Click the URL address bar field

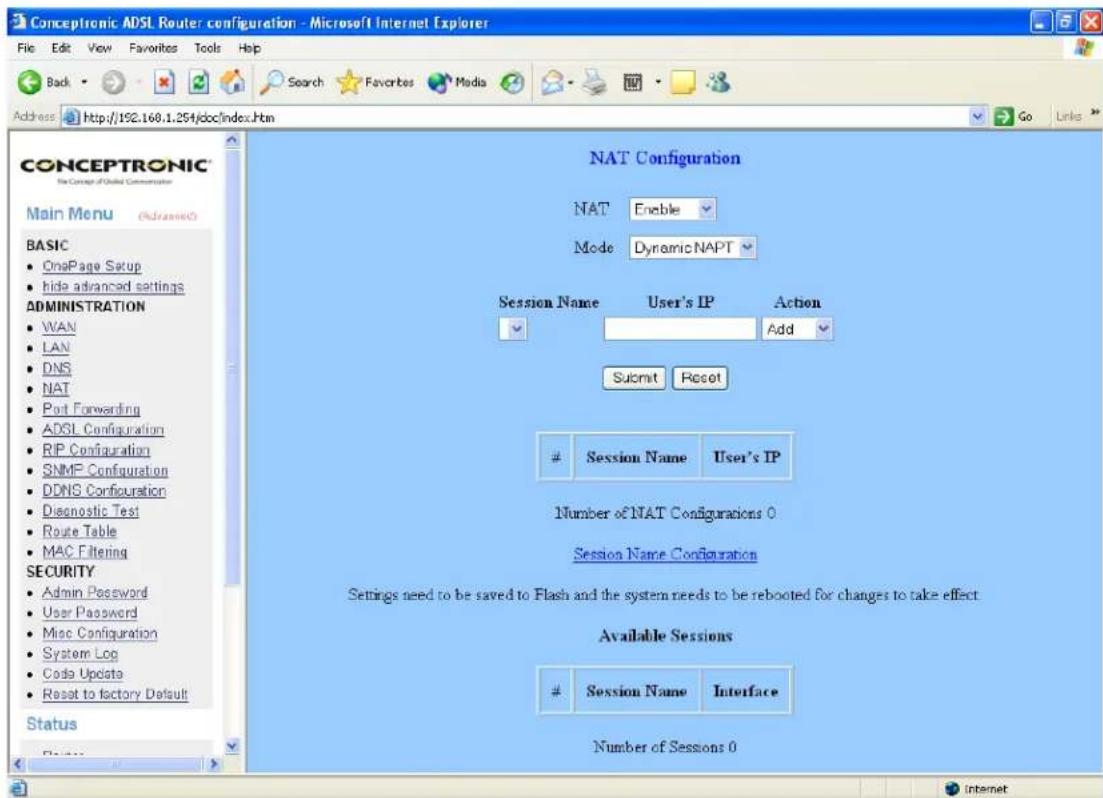click(x=523, y=117)
